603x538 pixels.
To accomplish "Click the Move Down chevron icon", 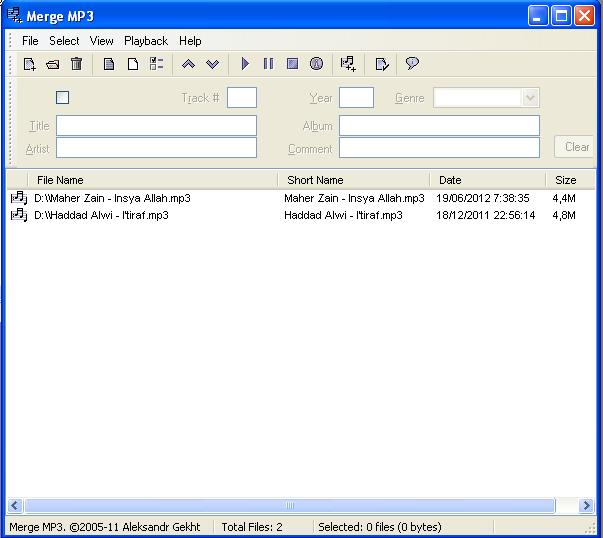I will [213, 64].
